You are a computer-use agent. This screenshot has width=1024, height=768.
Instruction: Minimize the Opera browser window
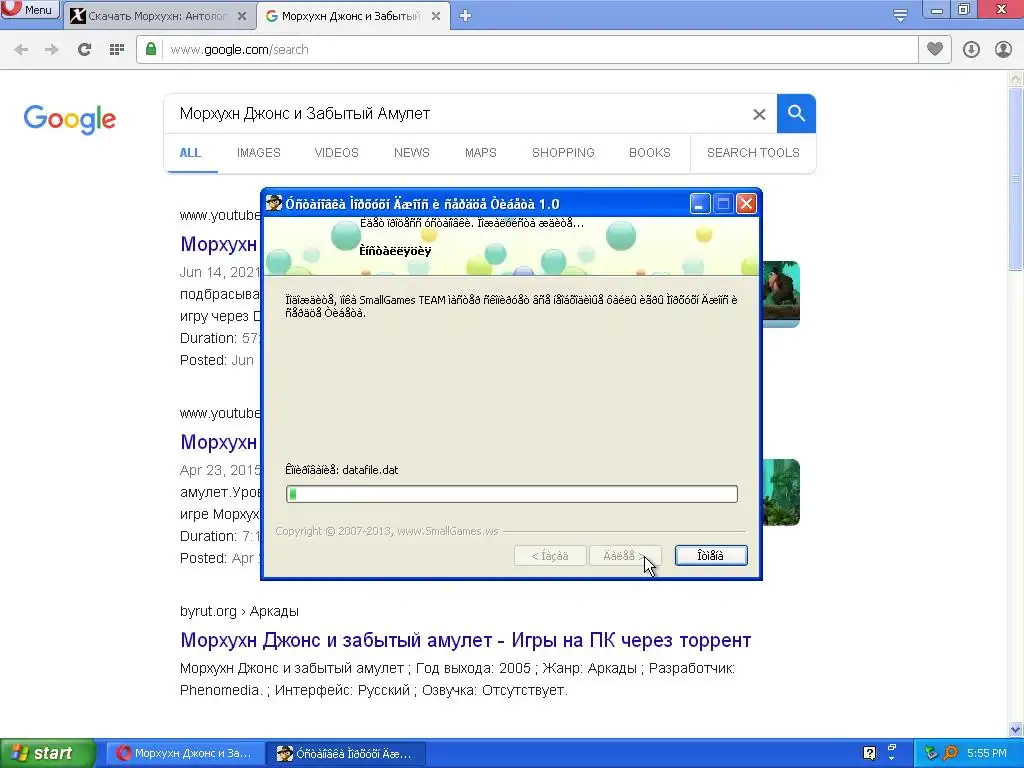coord(936,9)
